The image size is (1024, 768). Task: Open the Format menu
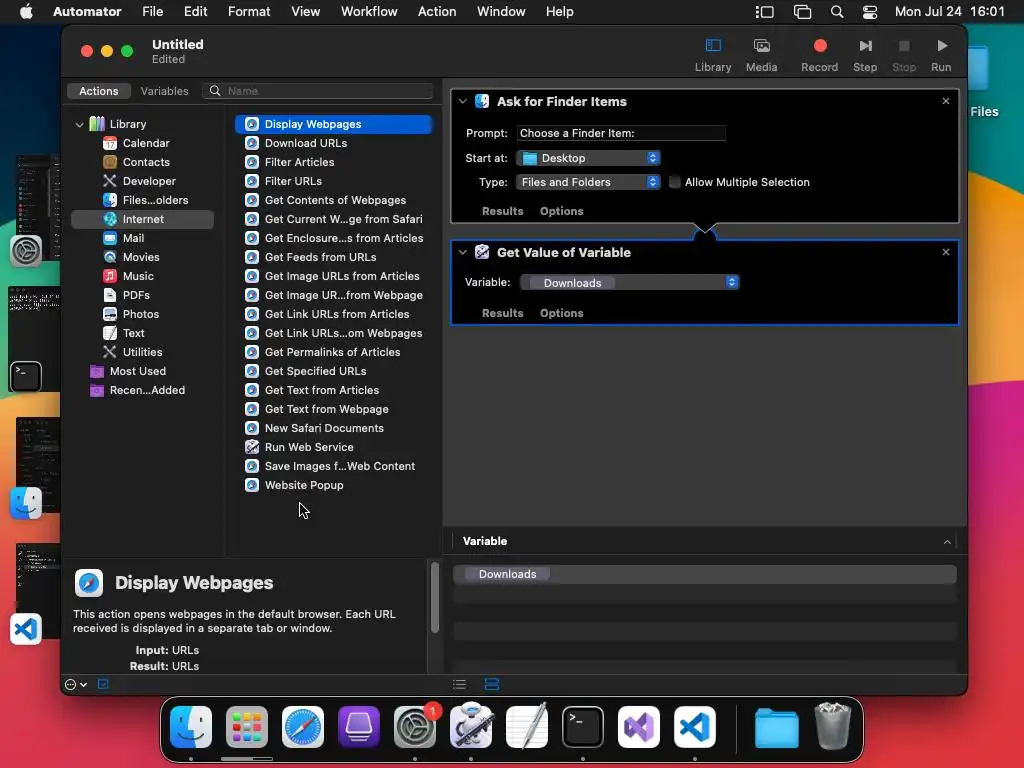[x=249, y=12]
